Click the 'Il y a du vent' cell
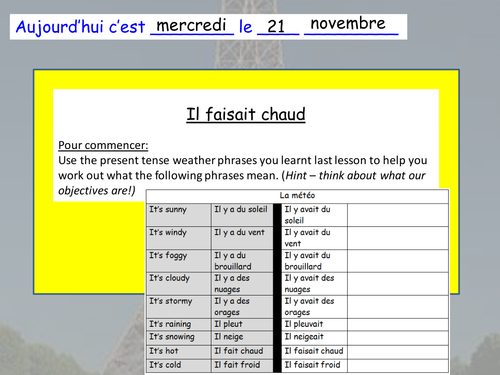The width and height of the screenshot is (500, 375). 242,238
